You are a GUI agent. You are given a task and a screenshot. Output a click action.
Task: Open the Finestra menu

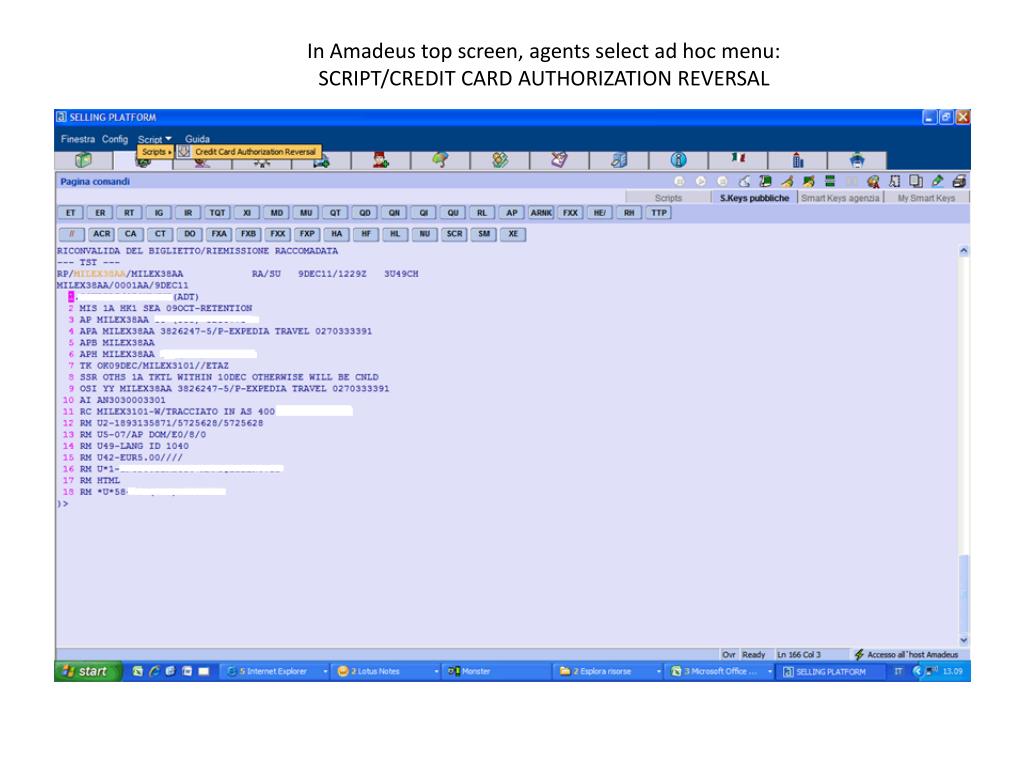pyautogui.click(x=78, y=139)
